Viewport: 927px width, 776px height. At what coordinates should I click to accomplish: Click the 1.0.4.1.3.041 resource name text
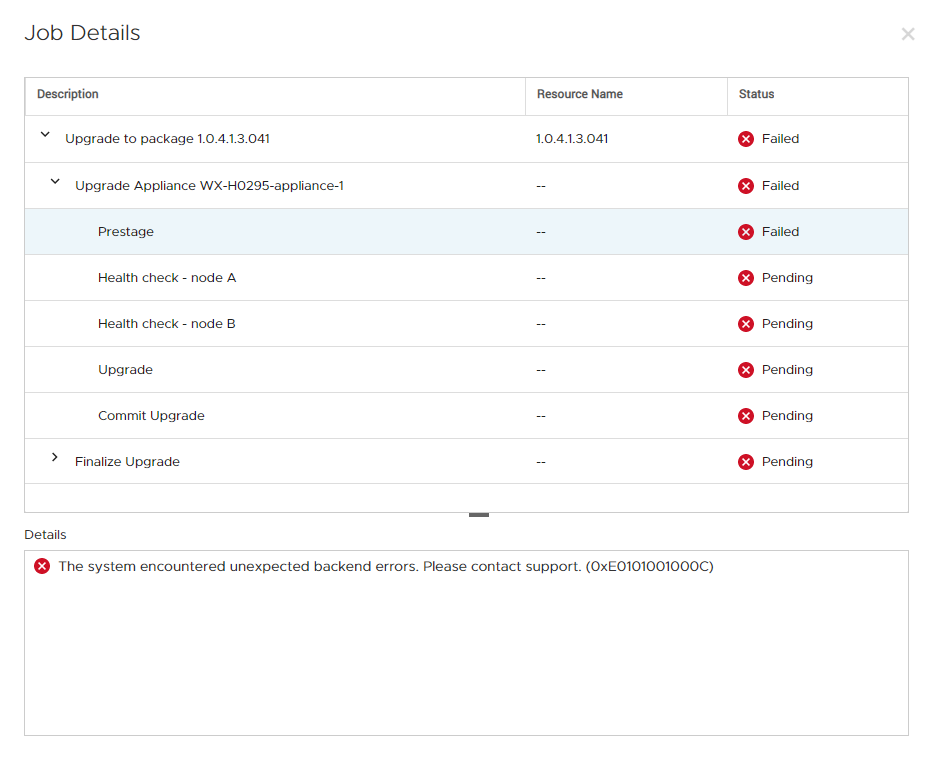(x=572, y=139)
